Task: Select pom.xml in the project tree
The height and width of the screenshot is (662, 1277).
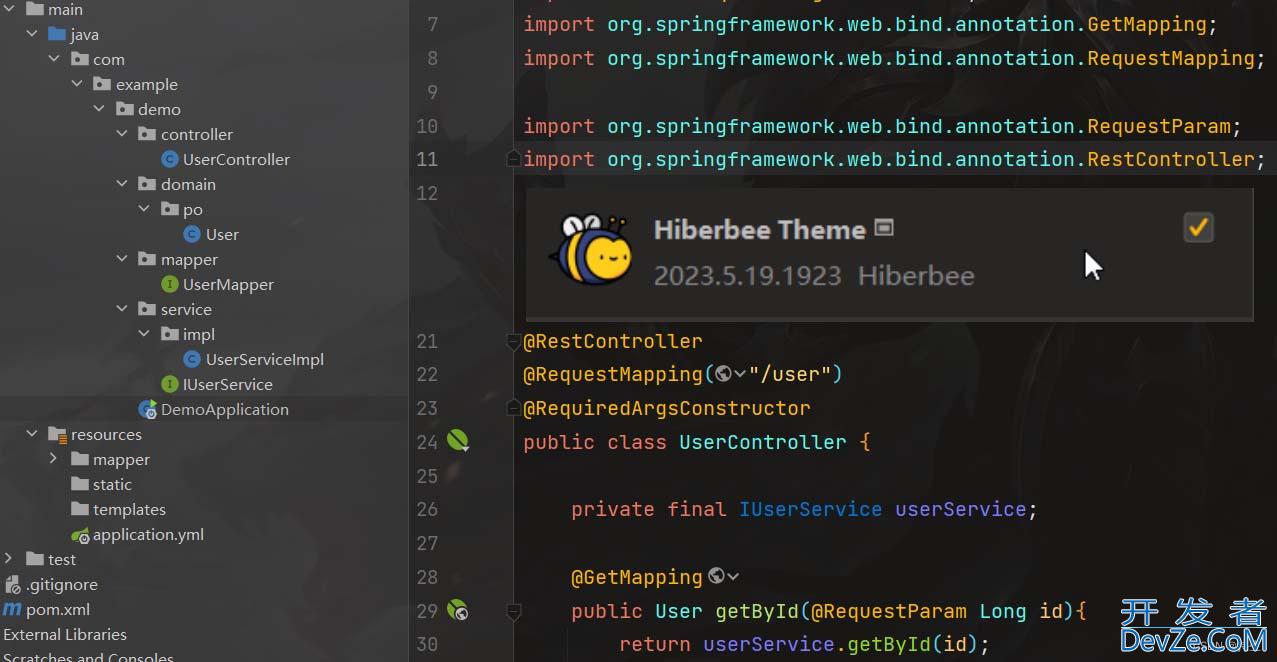Action: point(58,609)
